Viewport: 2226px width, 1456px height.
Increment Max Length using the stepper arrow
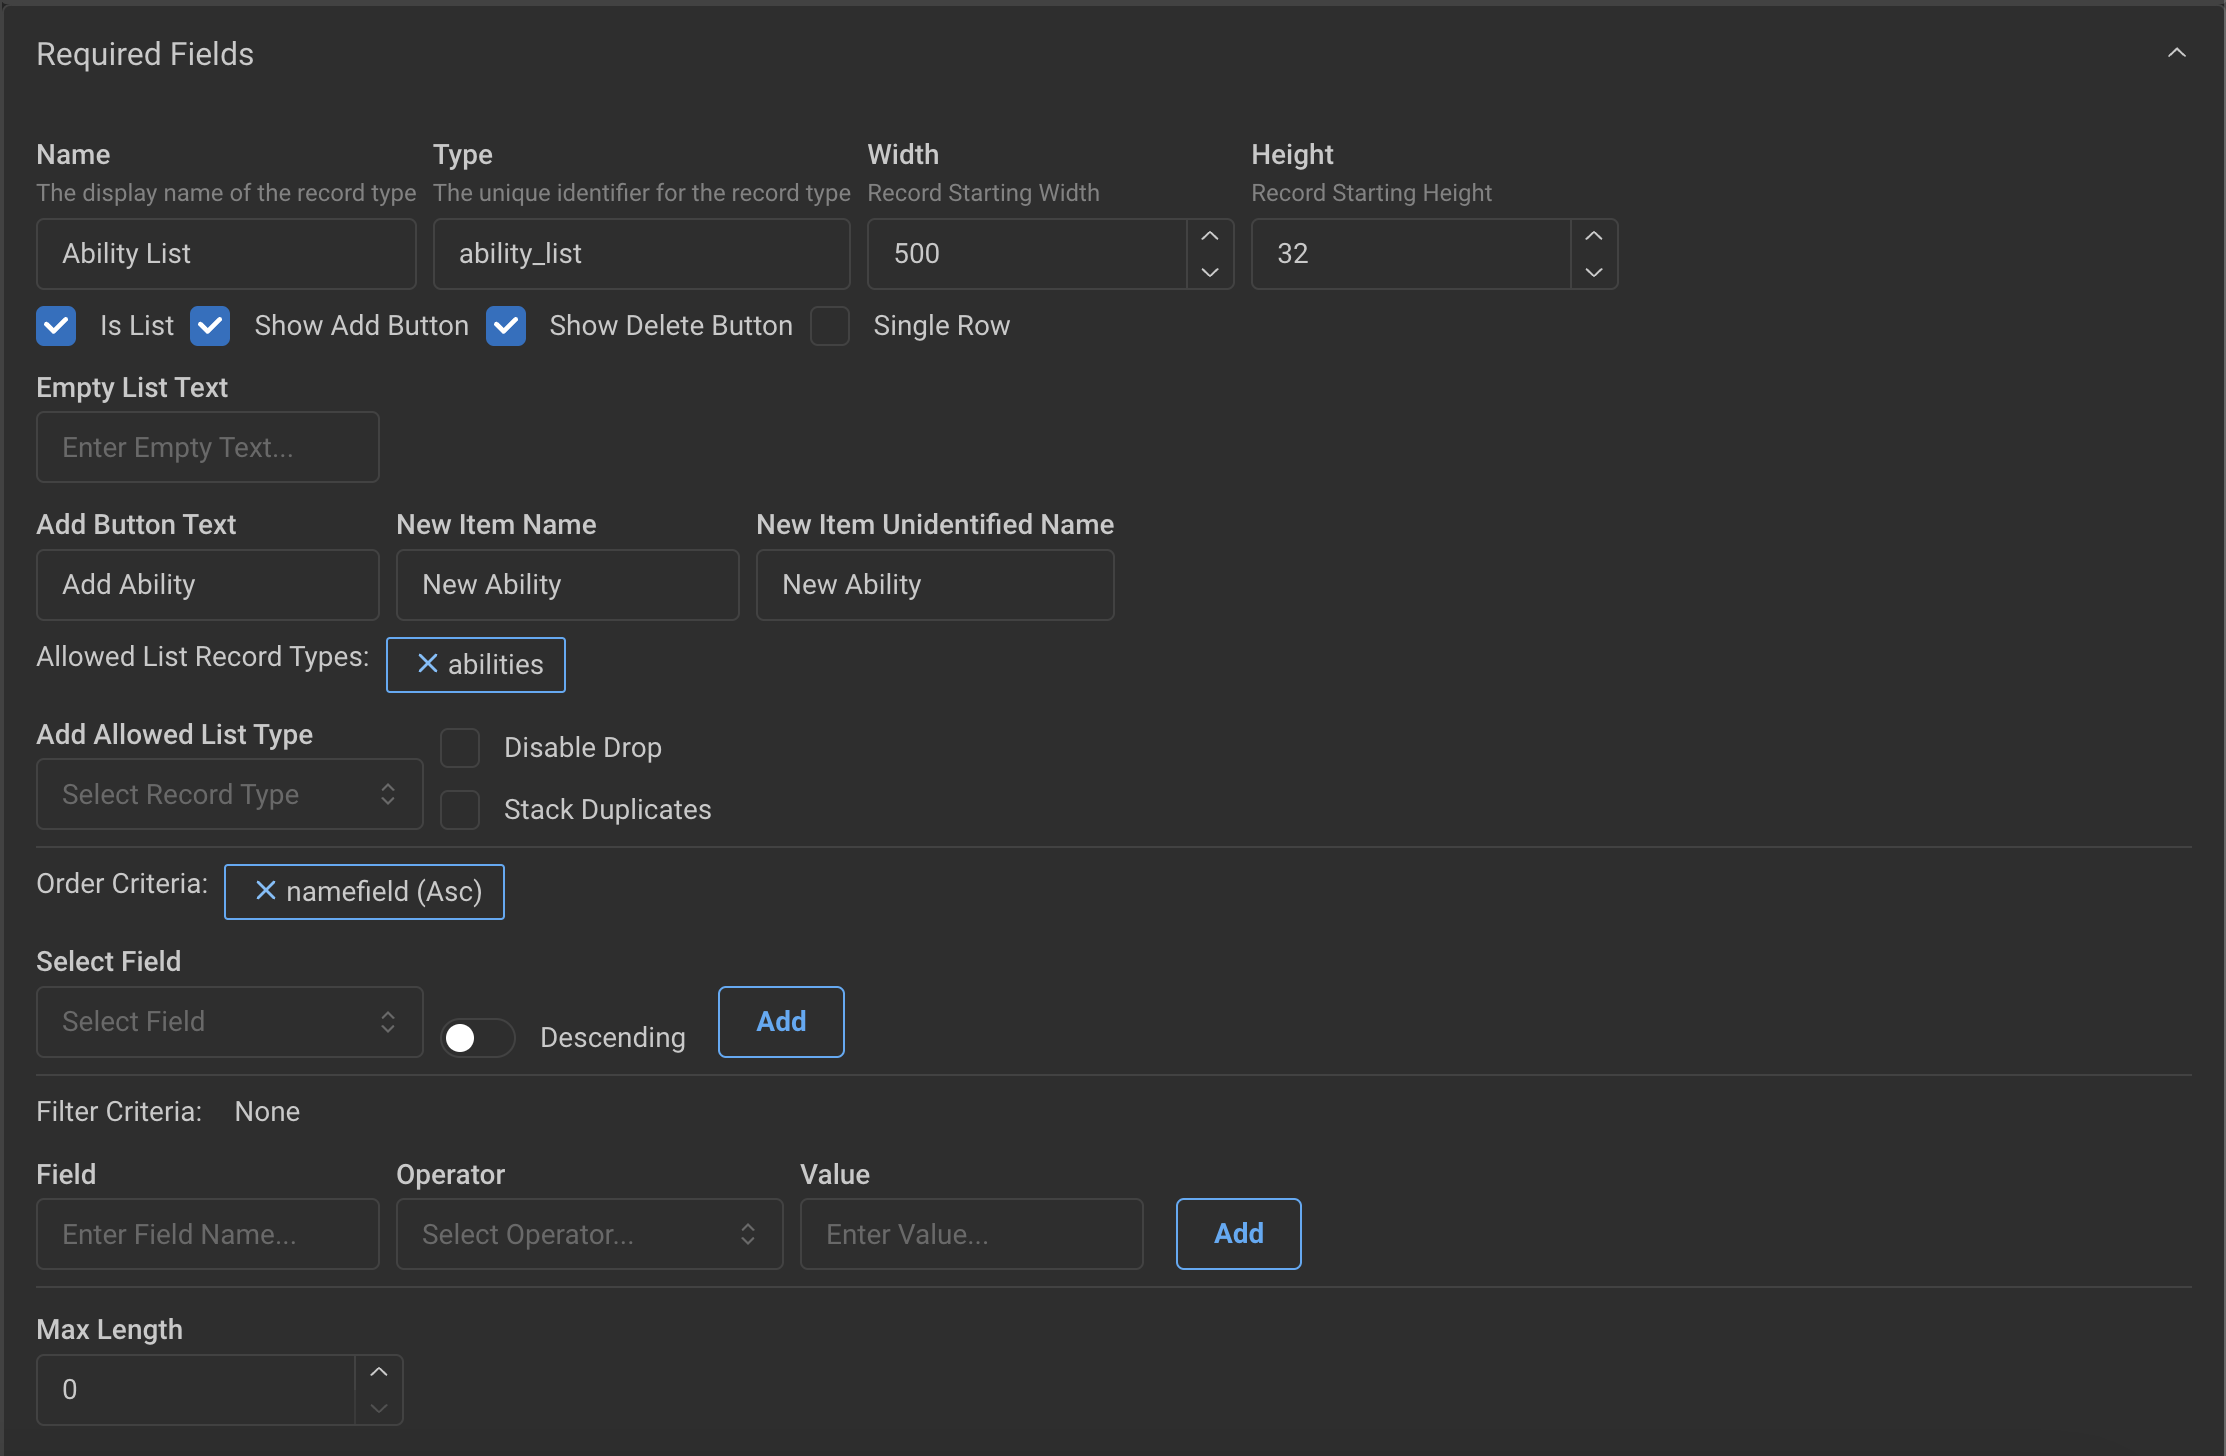click(380, 1371)
